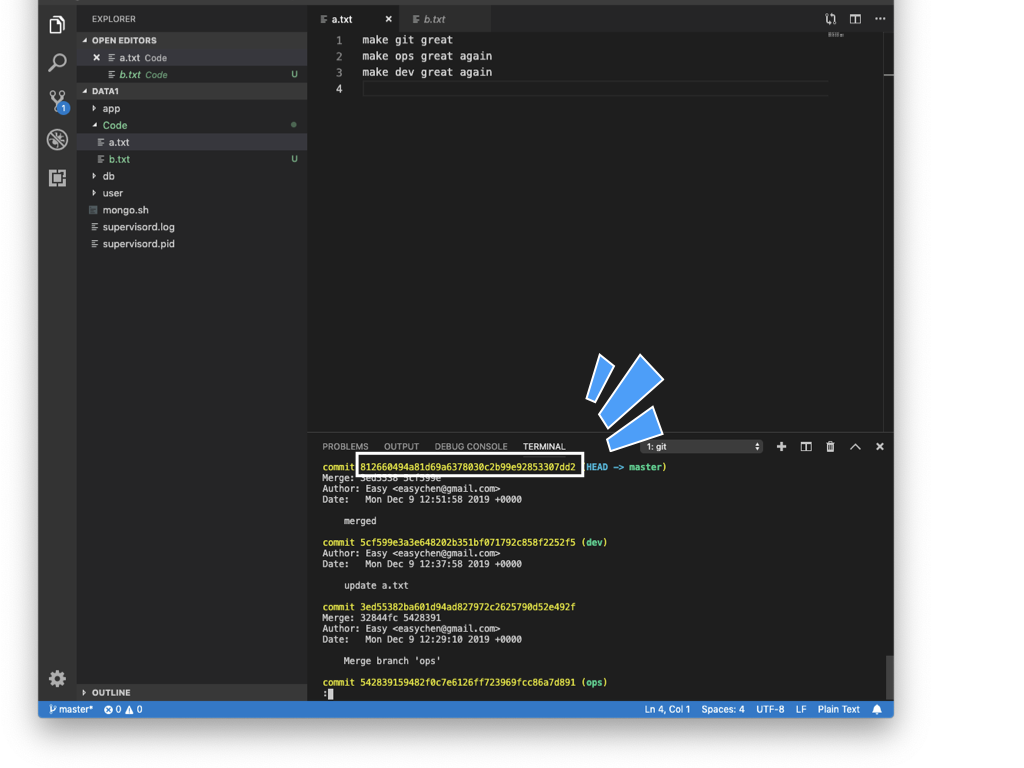Open the Debug view in activity bar
The height and width of the screenshot is (768, 1024).
point(57,139)
